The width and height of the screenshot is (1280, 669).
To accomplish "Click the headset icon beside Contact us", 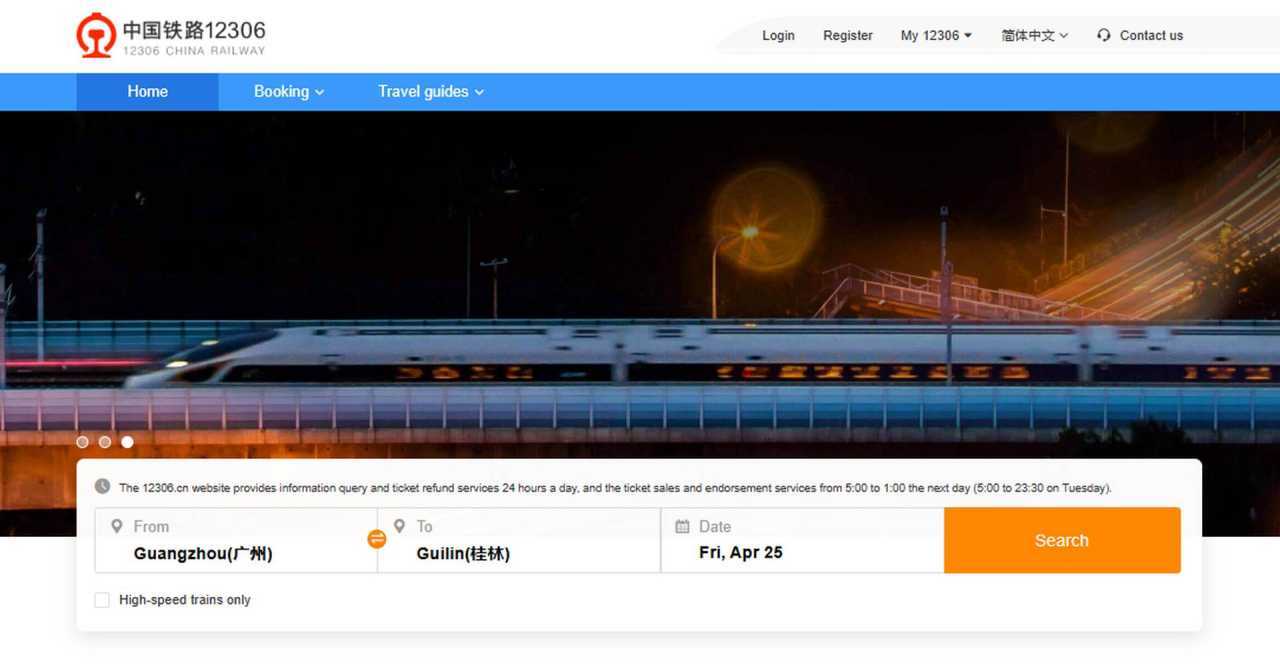I will click(x=1104, y=35).
